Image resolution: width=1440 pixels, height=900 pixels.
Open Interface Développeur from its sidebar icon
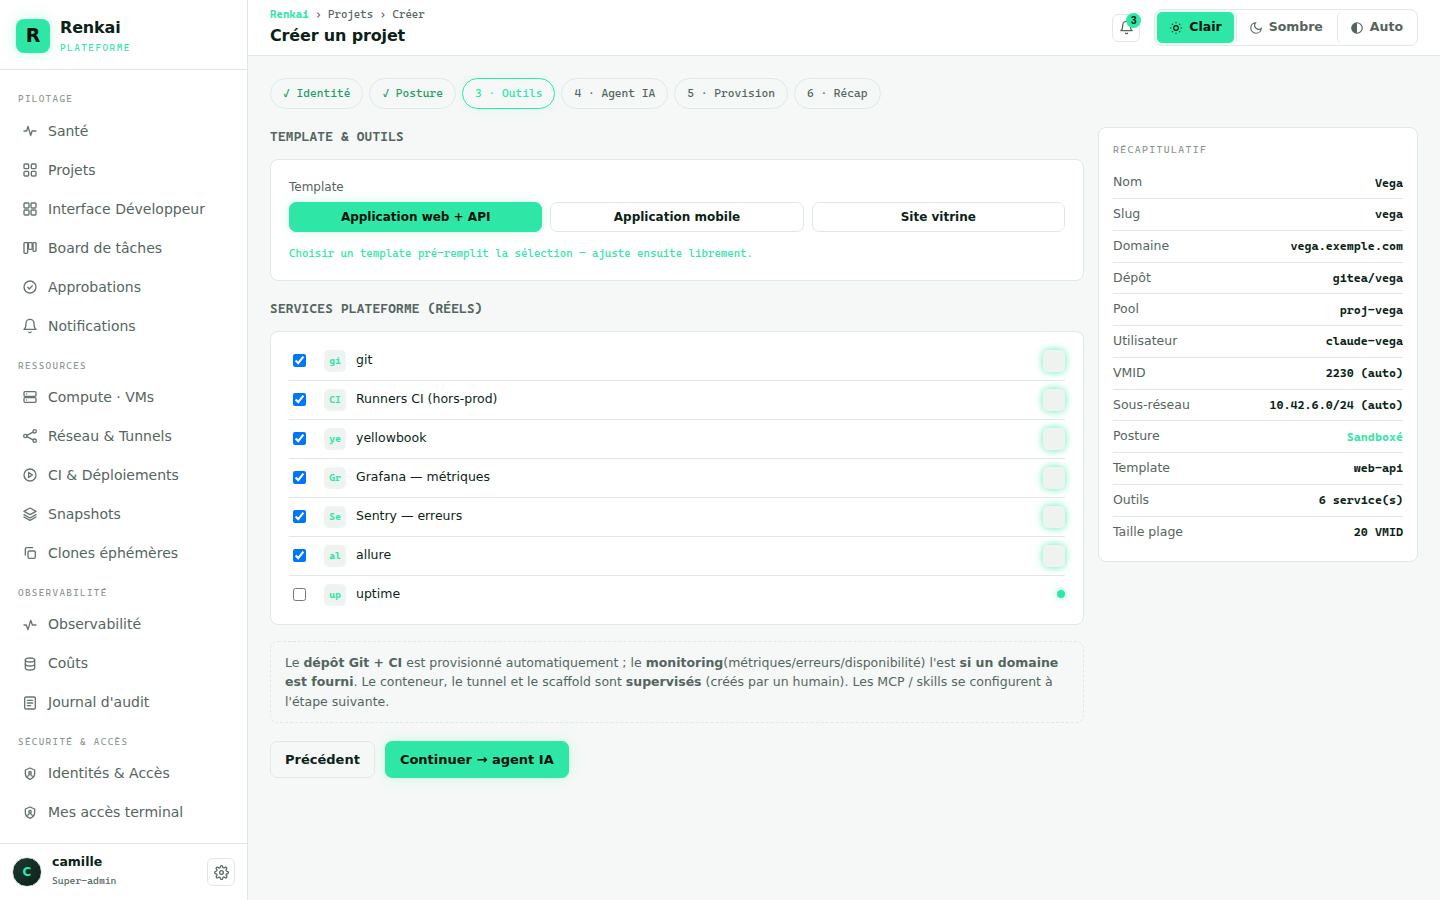30,209
